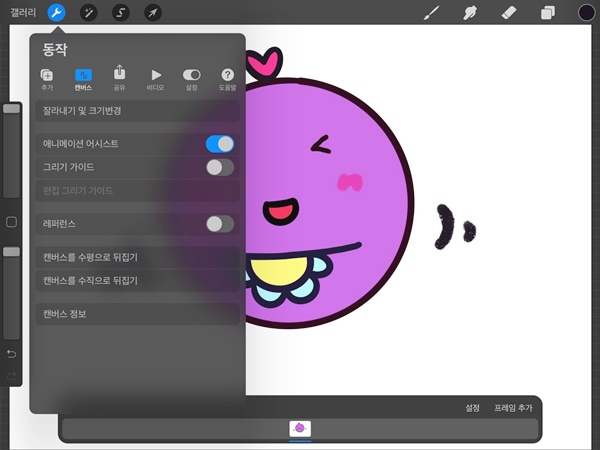Select the Smudge finger tool
The height and width of the screenshot is (450, 600).
470,13
